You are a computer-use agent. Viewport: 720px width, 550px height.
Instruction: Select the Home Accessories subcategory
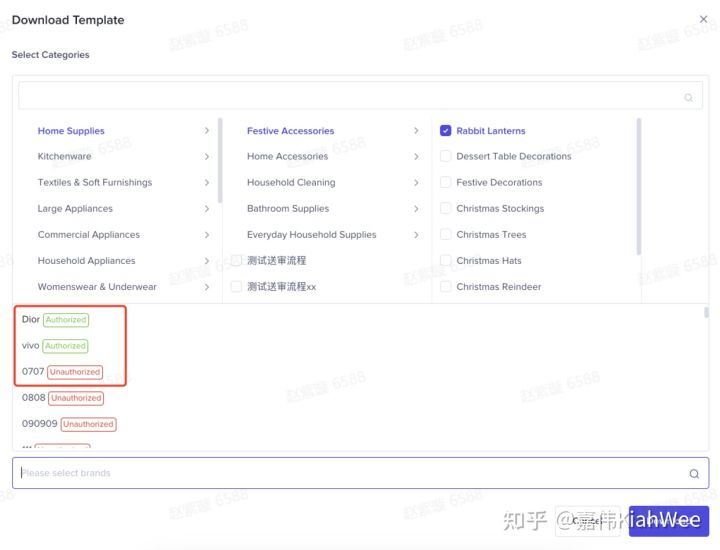pos(287,156)
